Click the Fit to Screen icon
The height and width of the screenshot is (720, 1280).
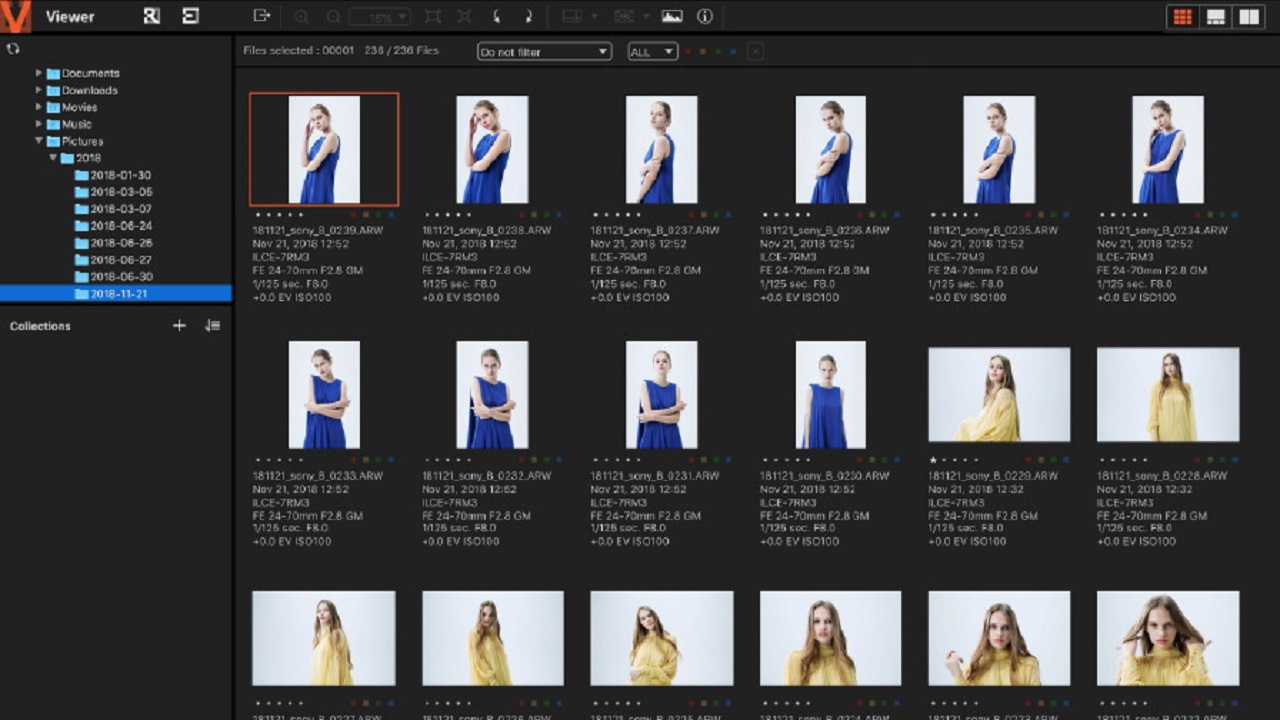433,16
